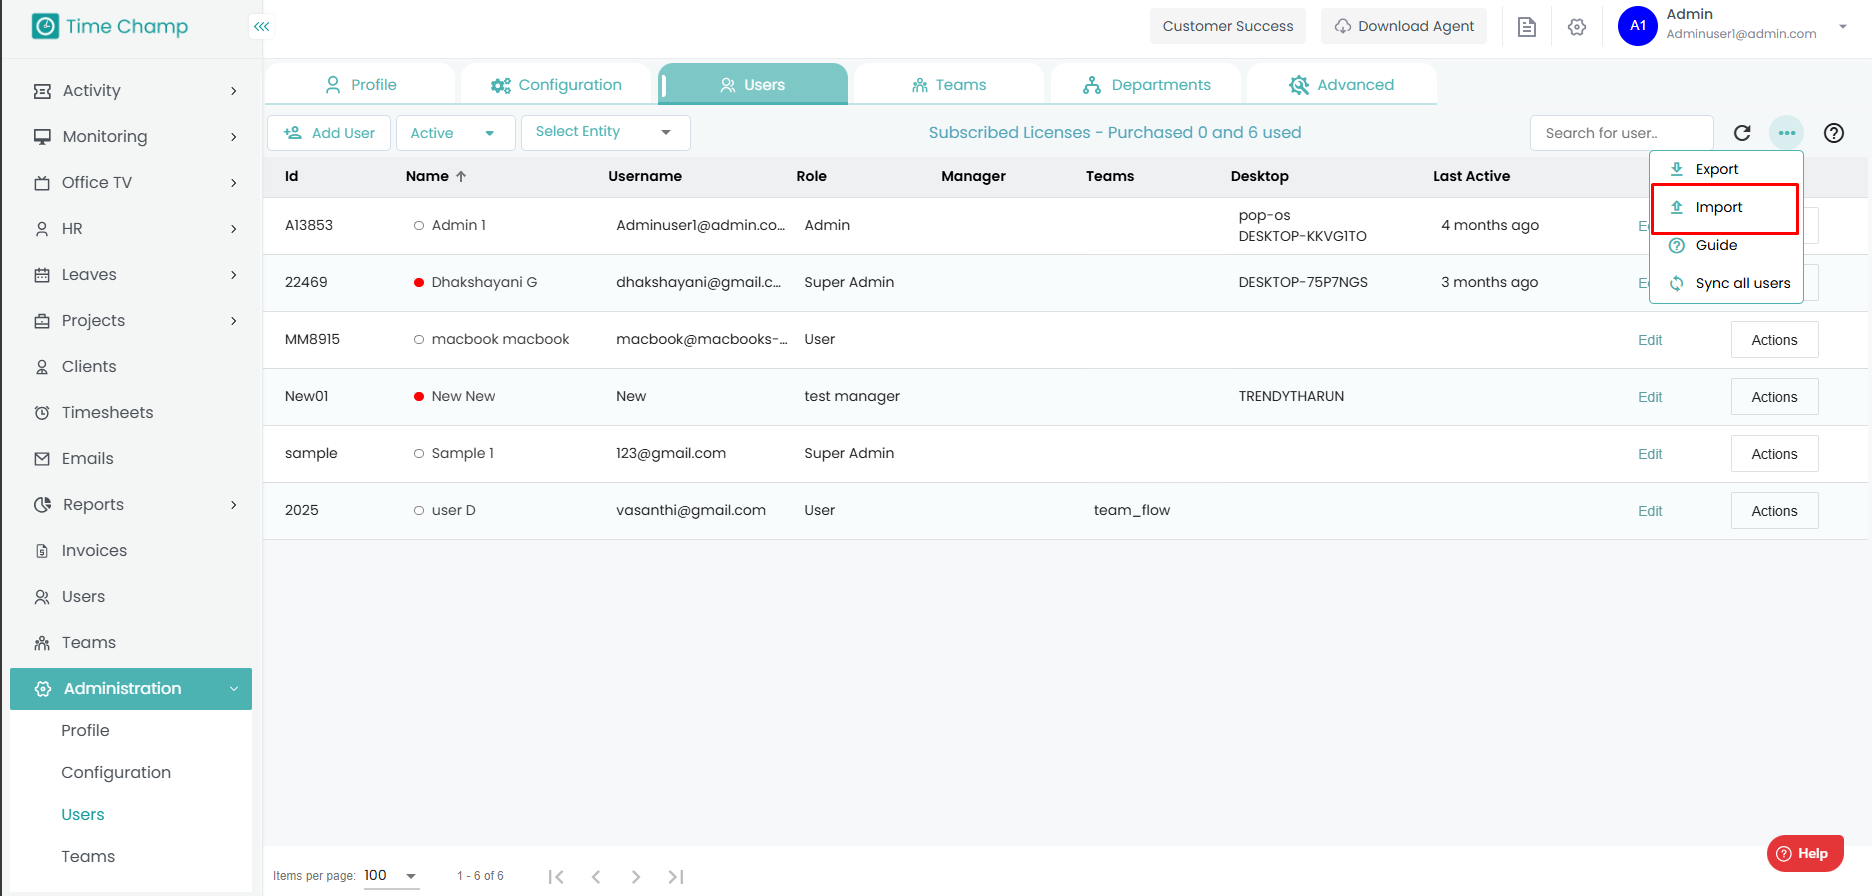Click the Add User button
Screen dimensions: 1872x896
click(329, 133)
